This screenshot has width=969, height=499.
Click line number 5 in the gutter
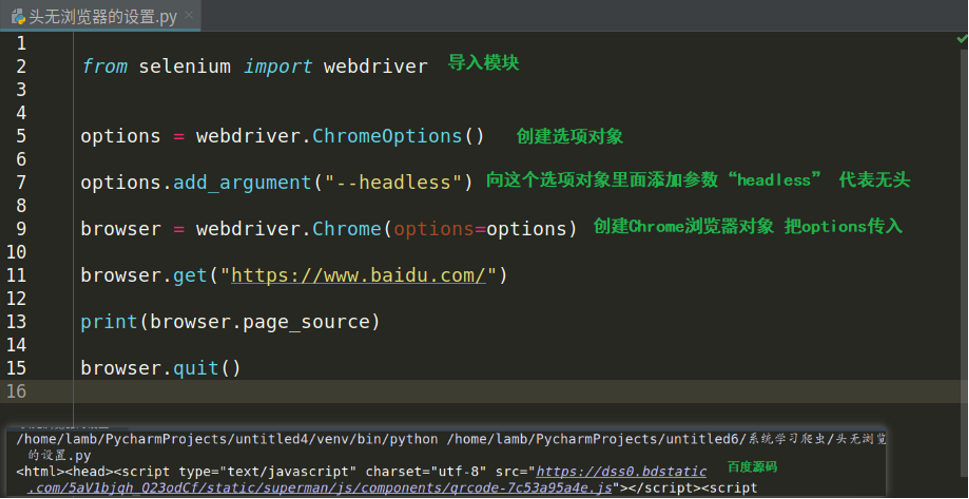(x=22, y=136)
